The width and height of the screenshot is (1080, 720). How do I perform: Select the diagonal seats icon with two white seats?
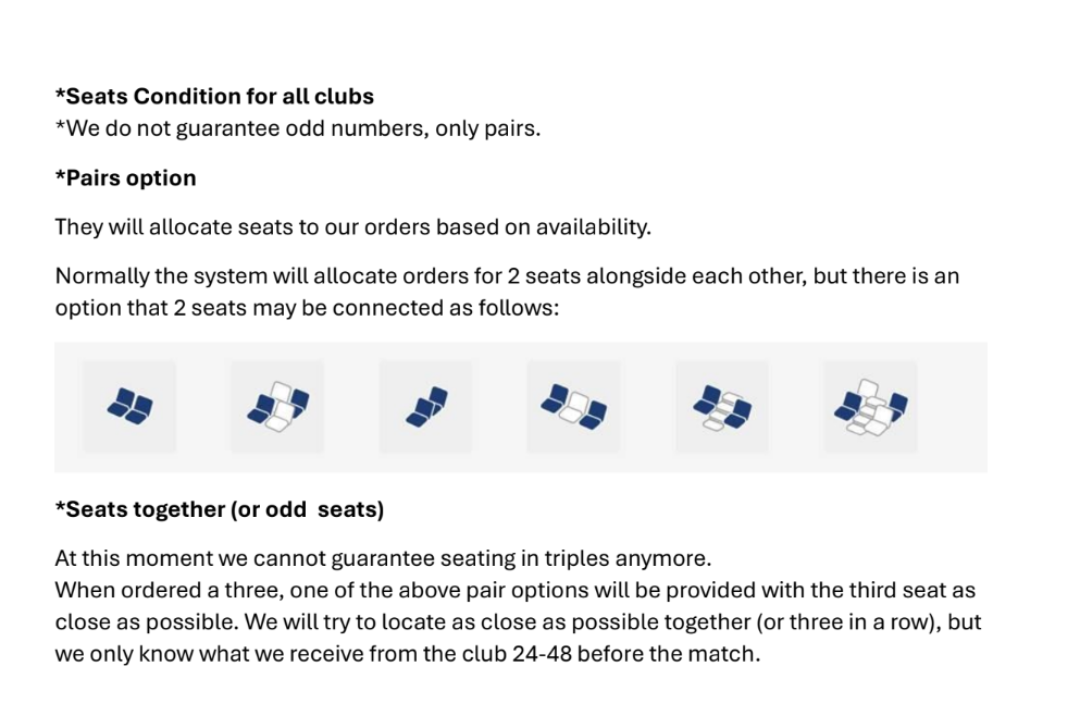pos(278,406)
